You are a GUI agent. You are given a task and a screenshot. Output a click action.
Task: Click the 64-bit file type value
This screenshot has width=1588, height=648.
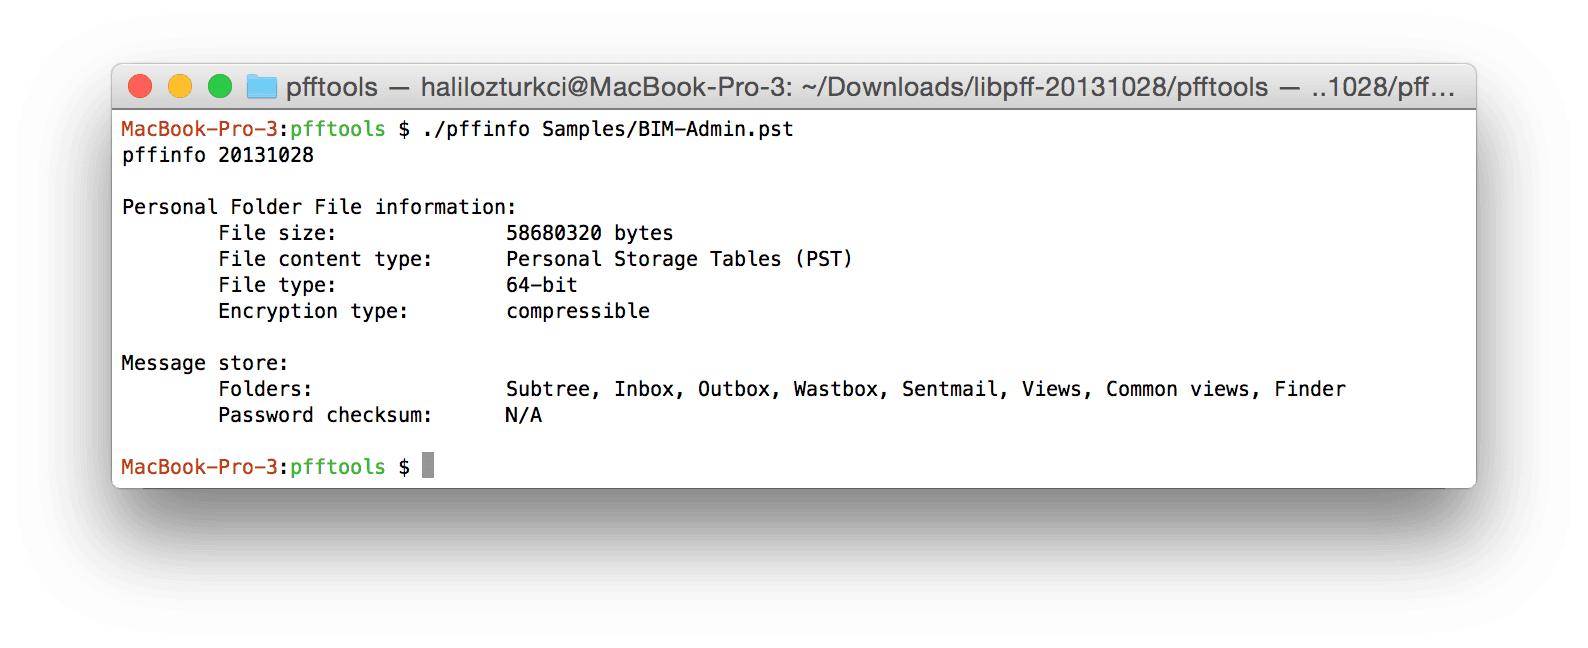pos(541,285)
